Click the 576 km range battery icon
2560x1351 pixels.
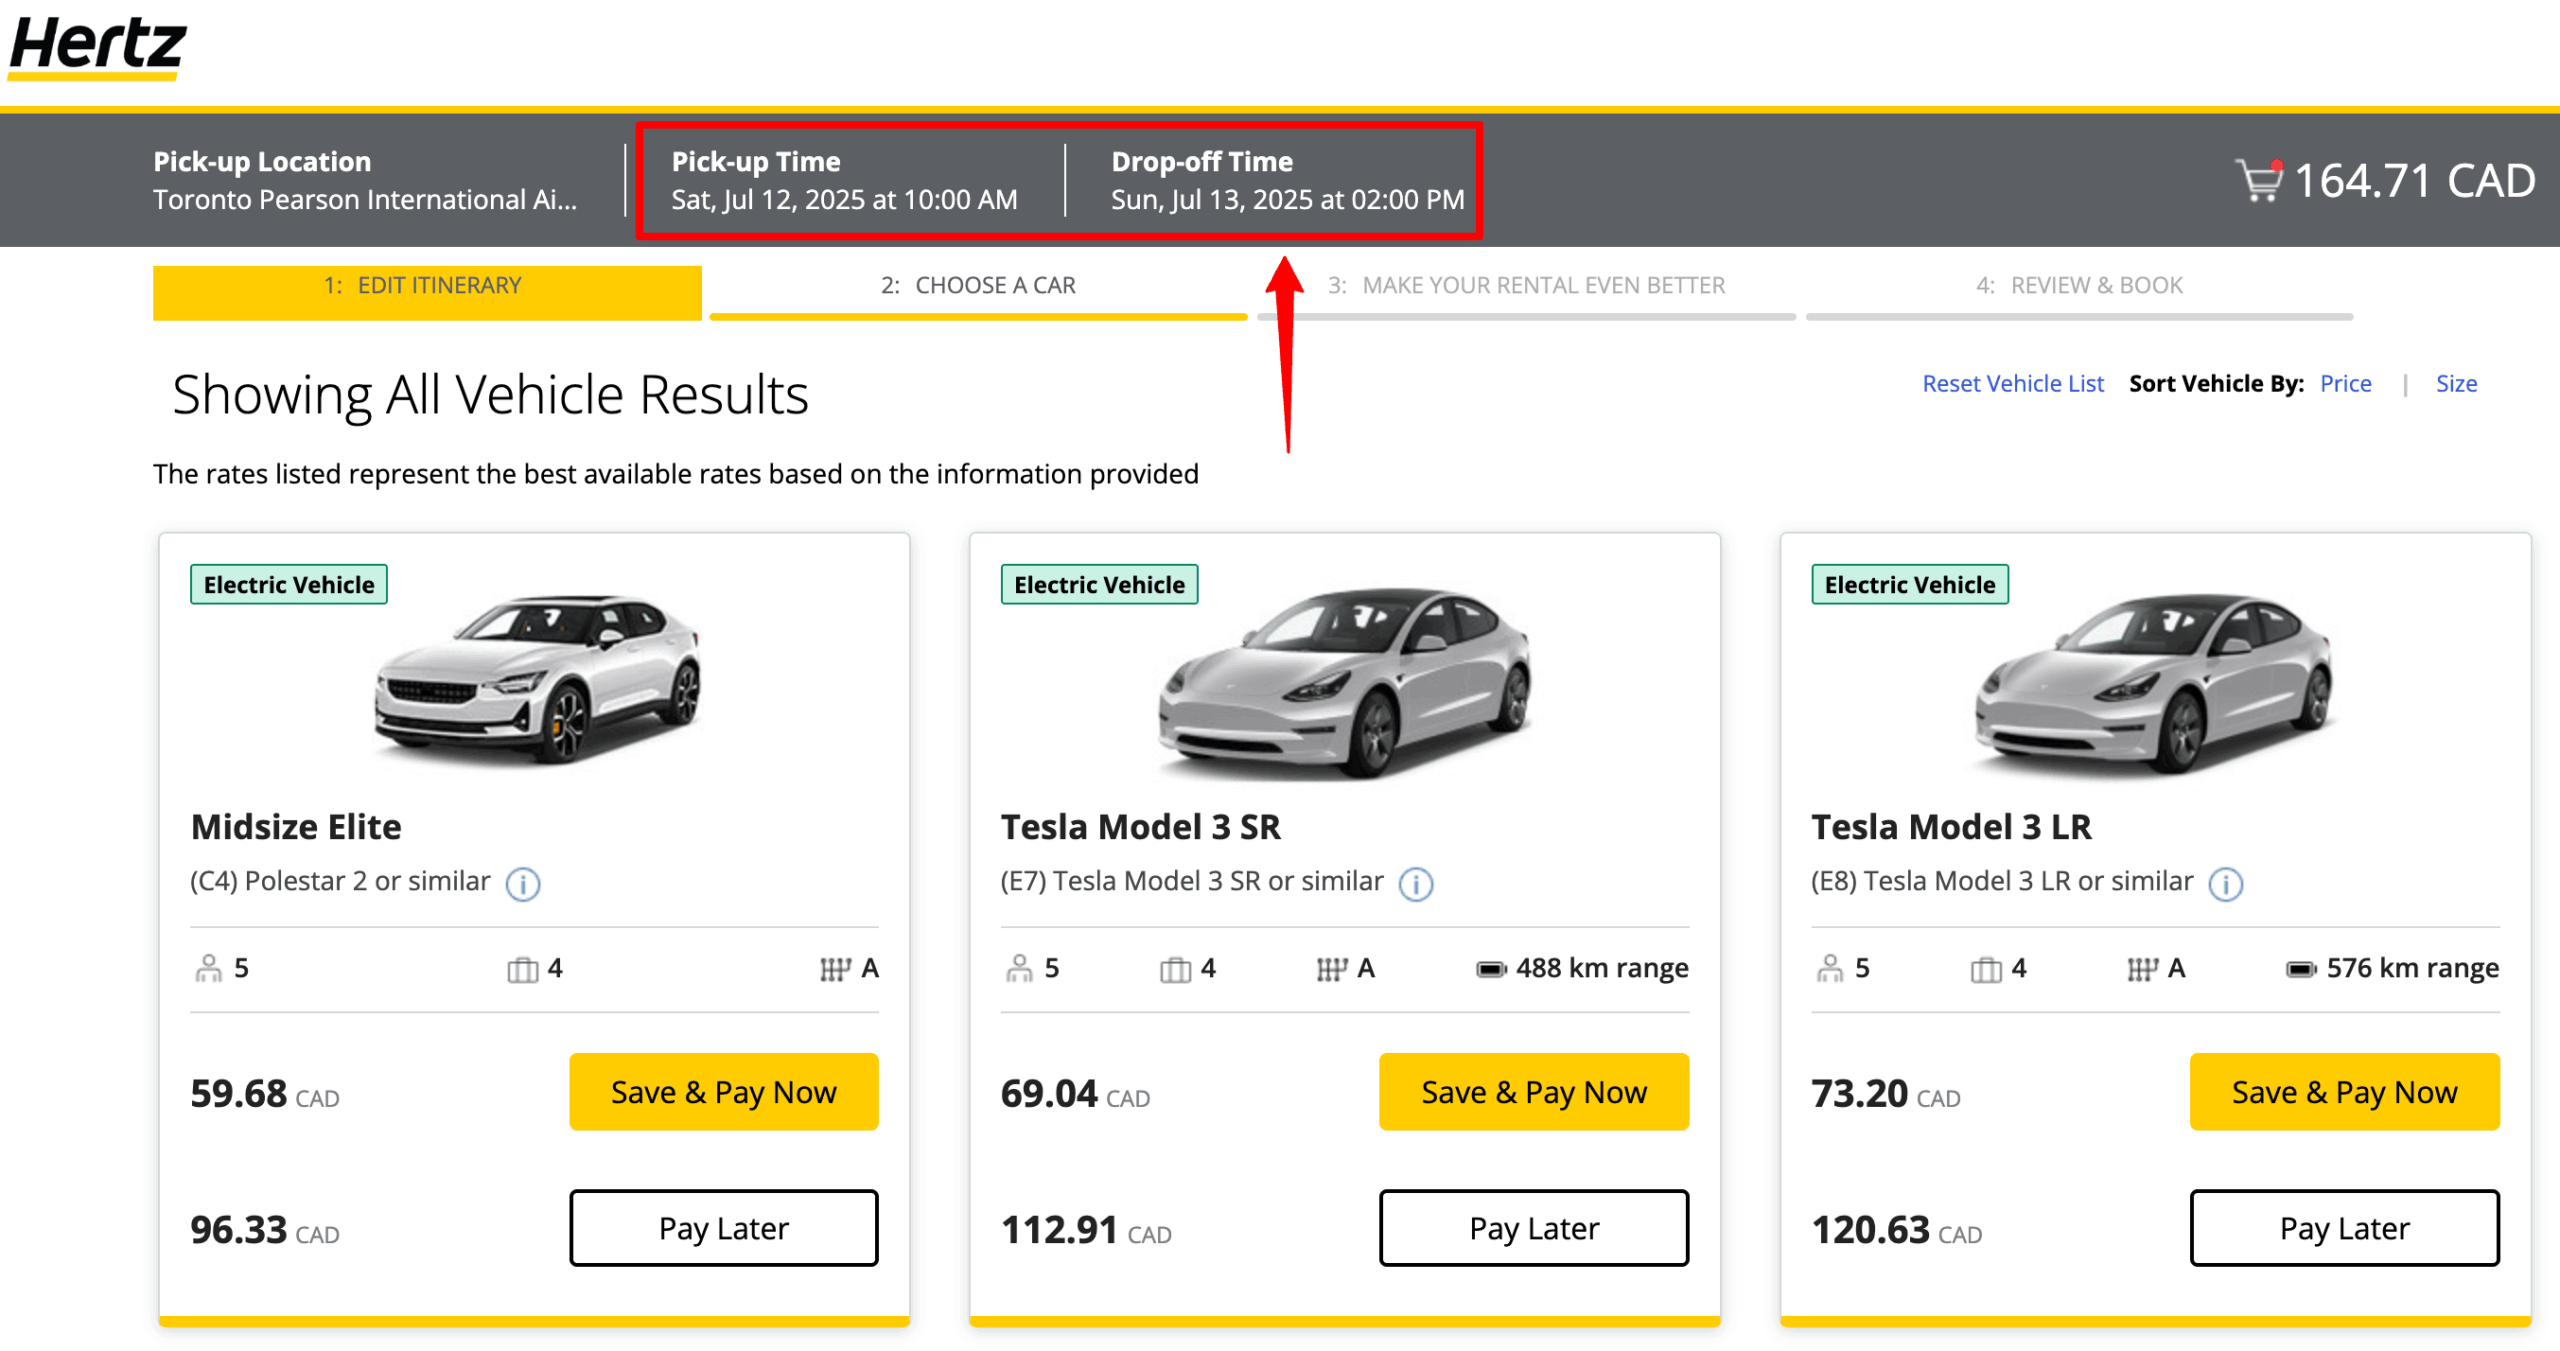[2300, 969]
